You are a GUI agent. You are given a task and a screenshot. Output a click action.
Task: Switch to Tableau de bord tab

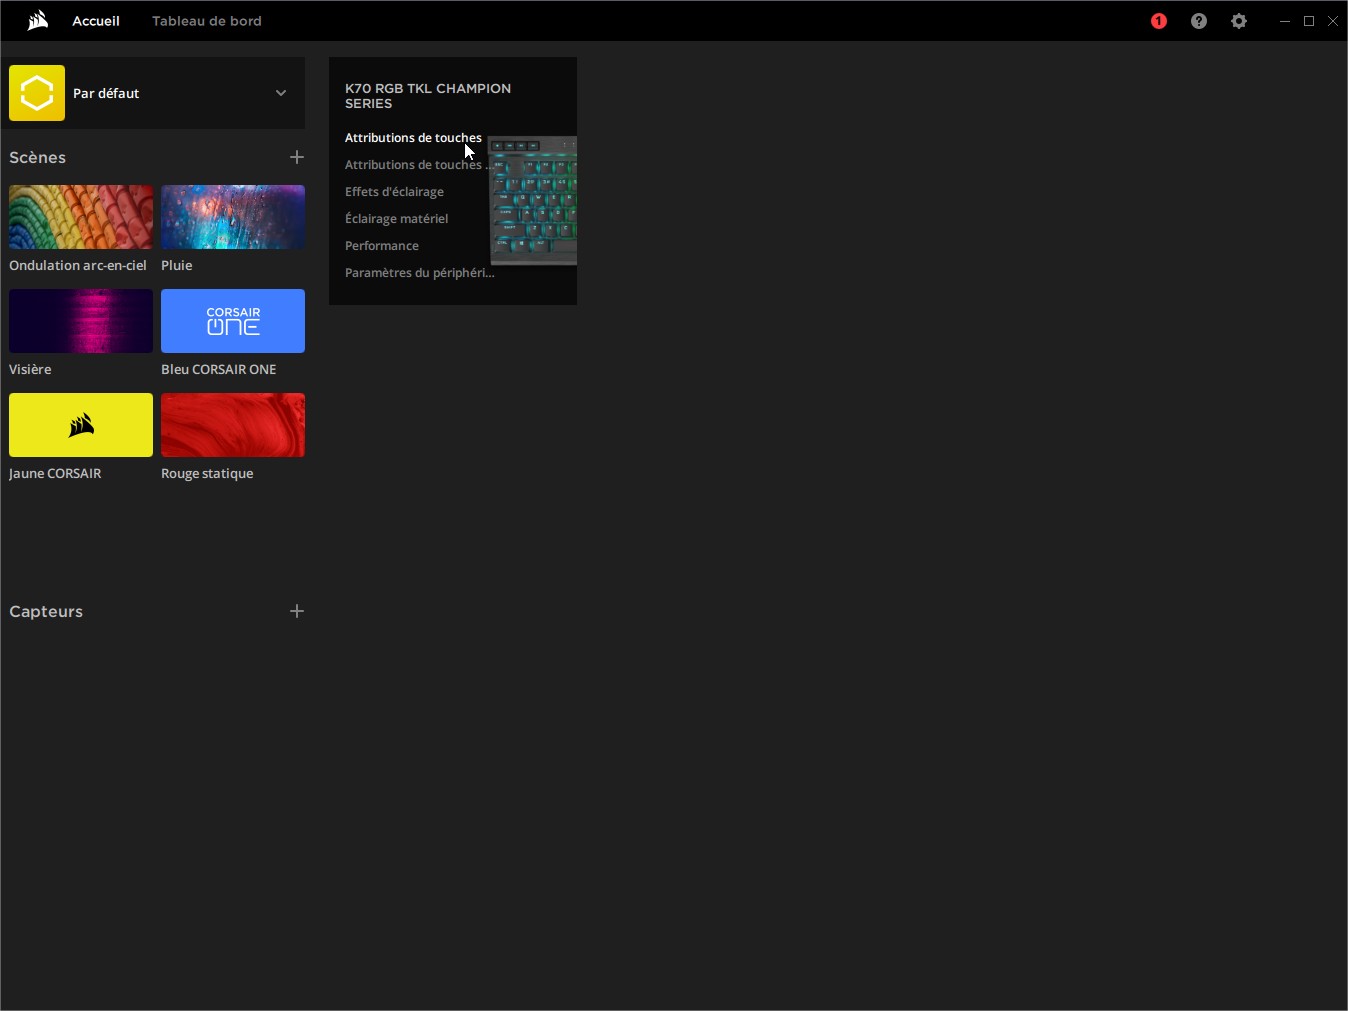[x=207, y=21]
